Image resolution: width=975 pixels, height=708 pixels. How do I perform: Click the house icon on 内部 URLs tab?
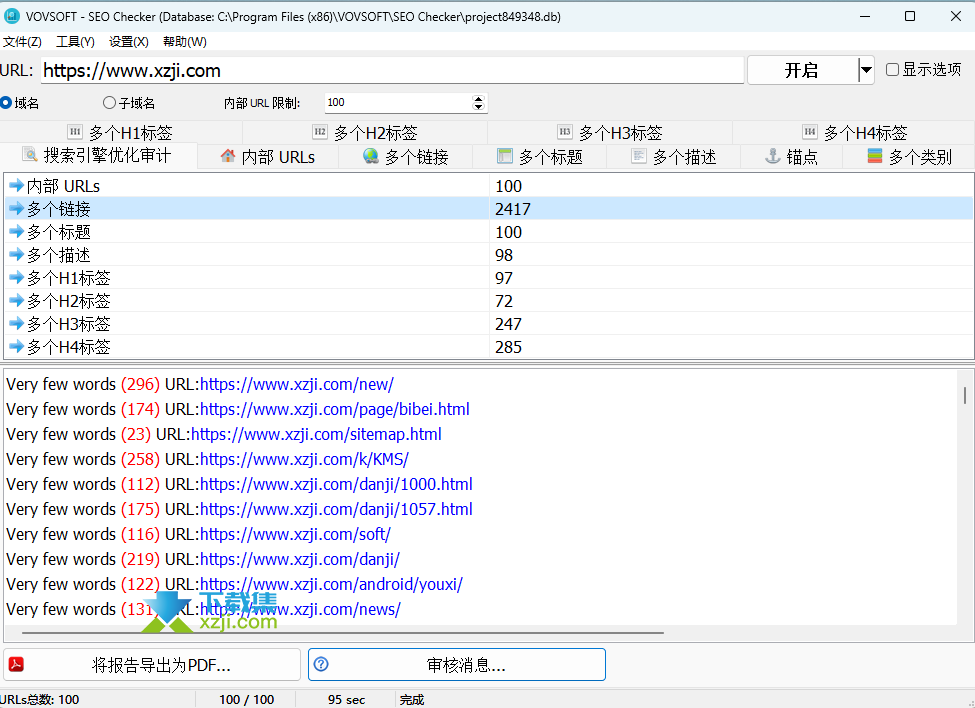228,156
